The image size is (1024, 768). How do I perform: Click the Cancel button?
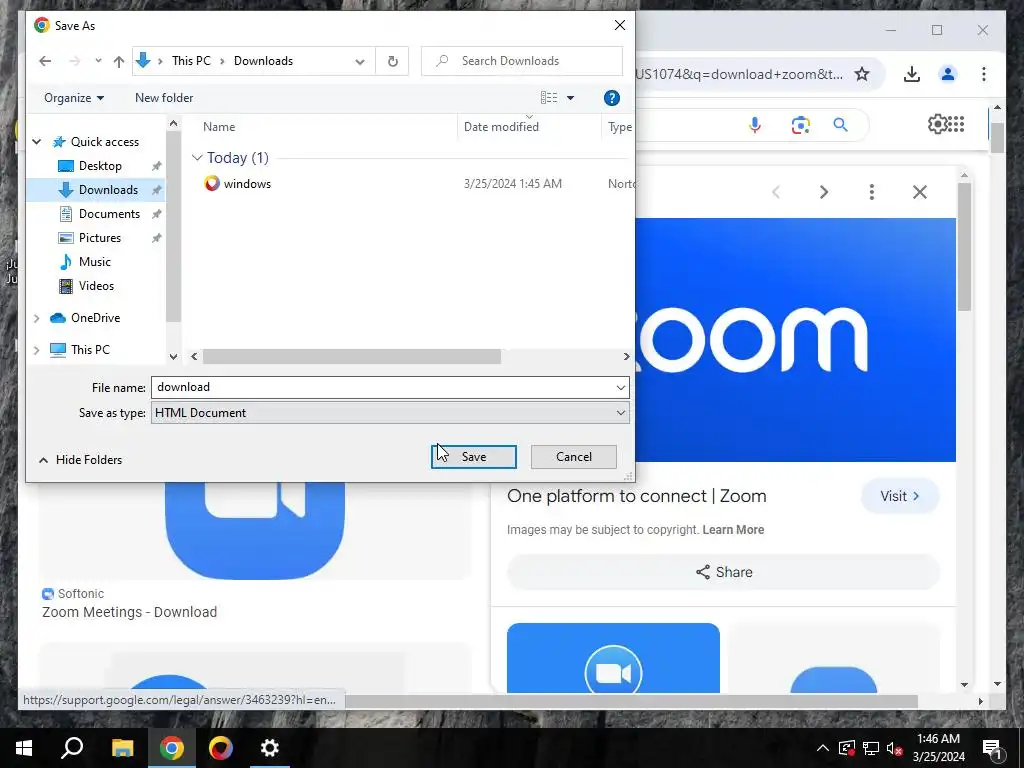[573, 457]
